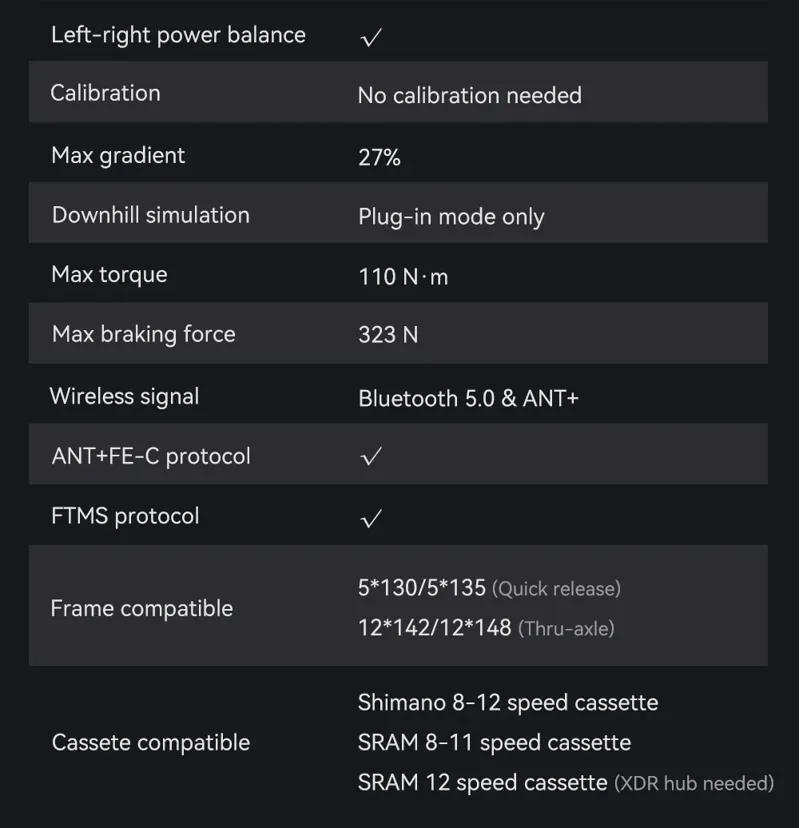Select the "Plug-in mode only" text
The width and height of the screenshot is (800, 828).
451,217
